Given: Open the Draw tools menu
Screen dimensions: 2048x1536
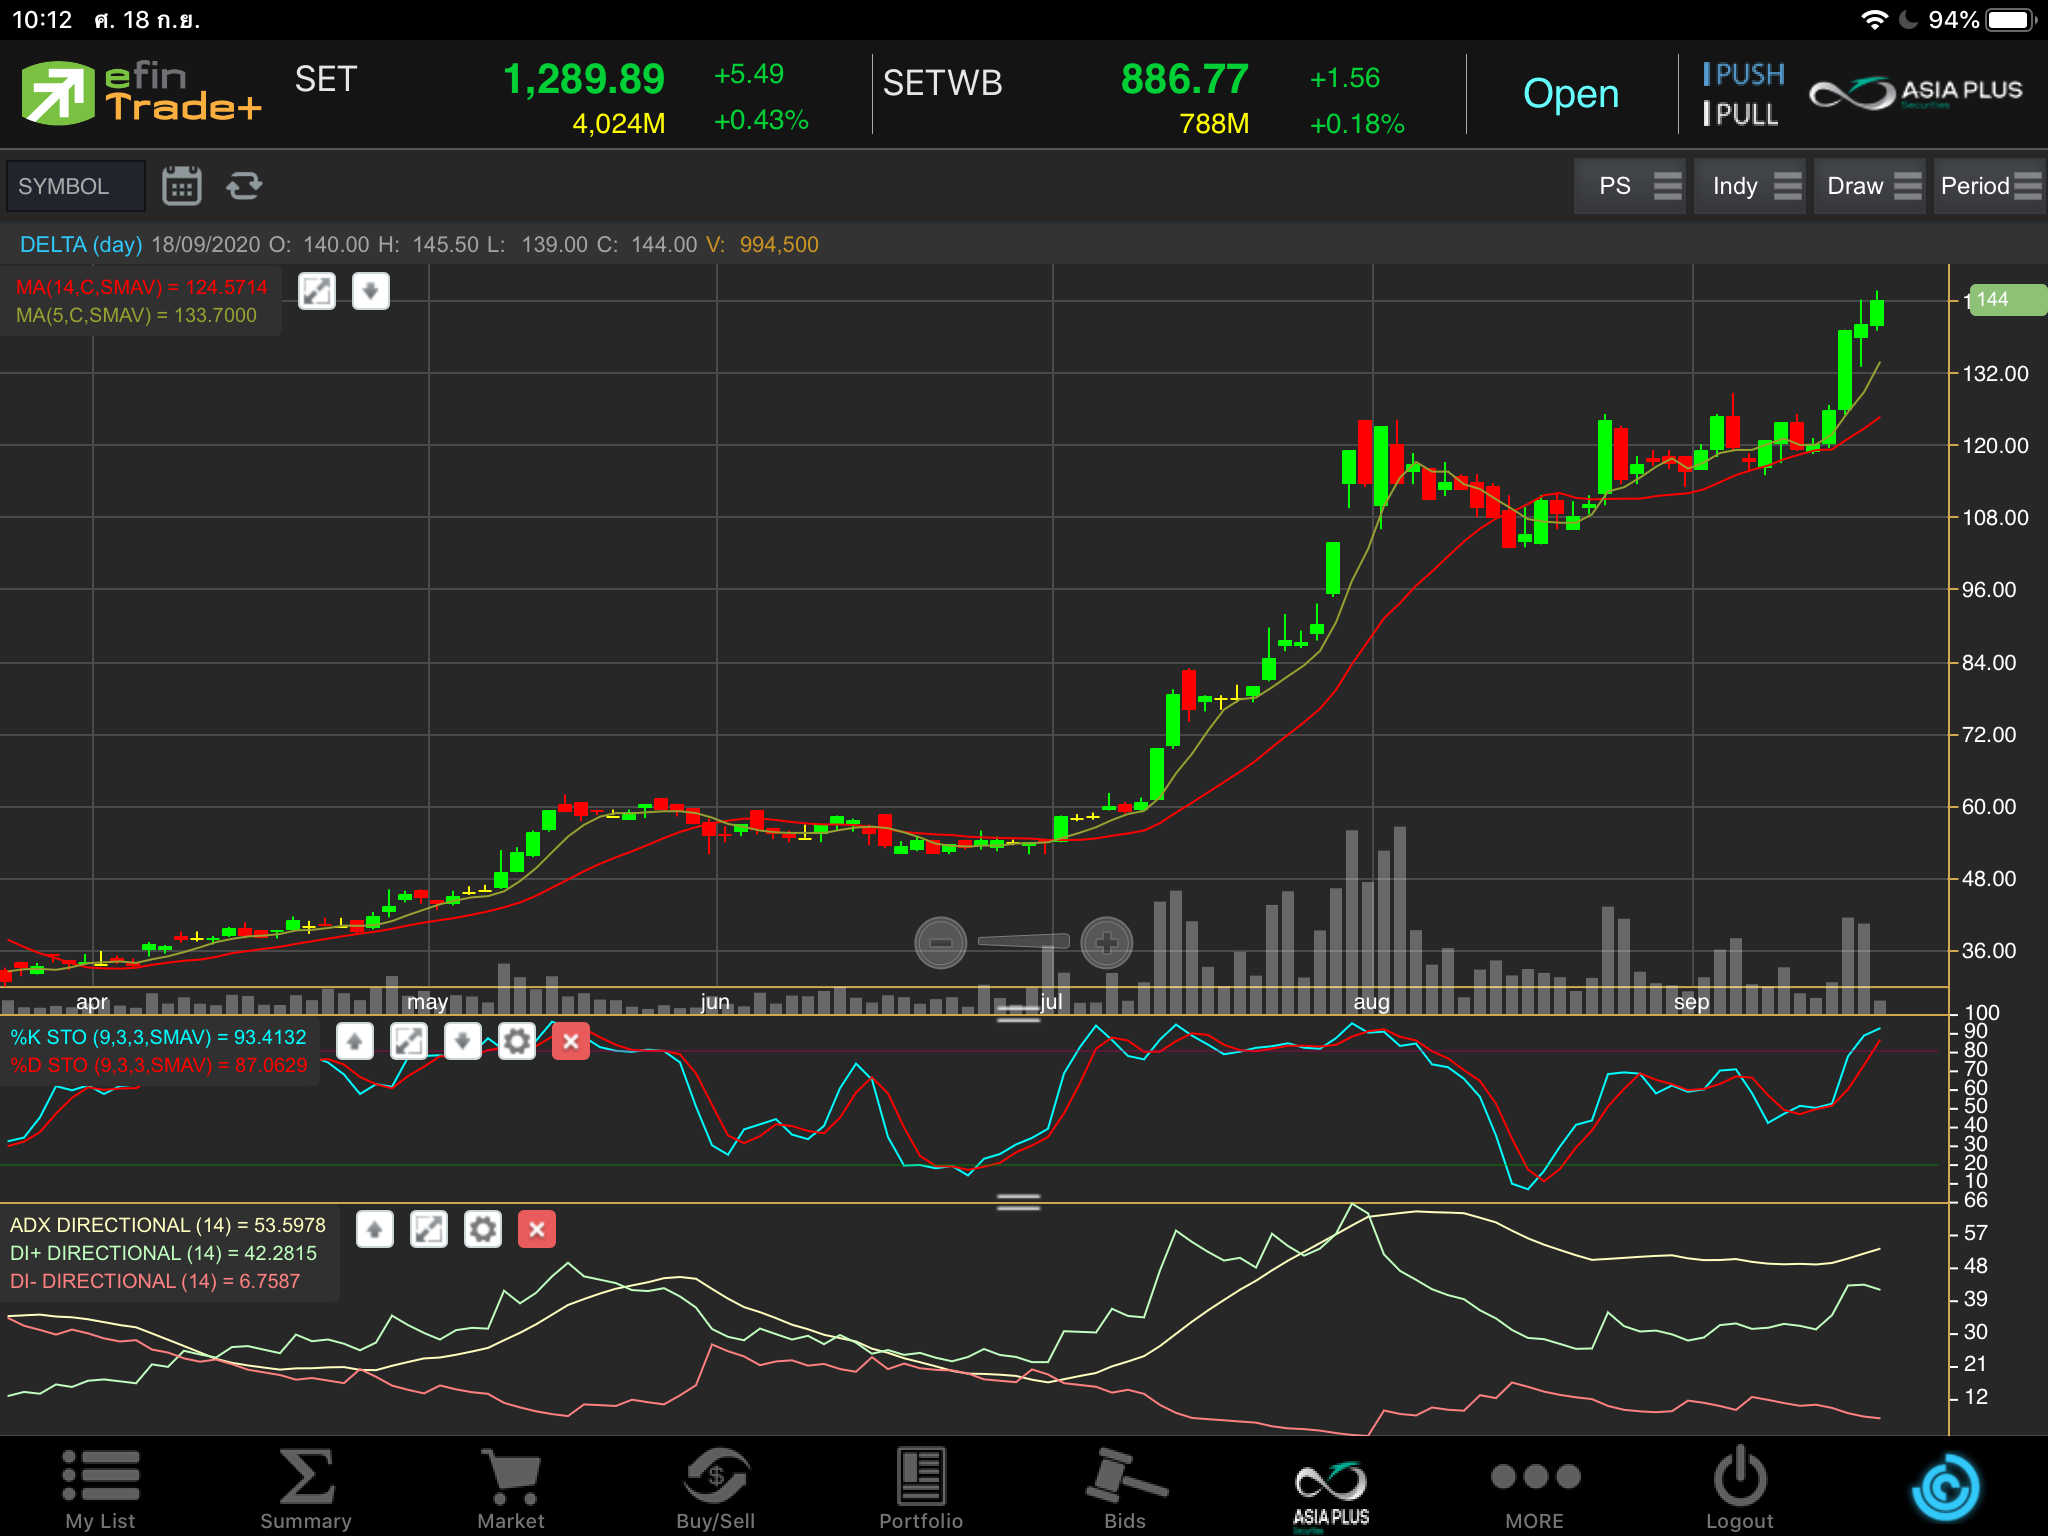Looking at the screenshot, I should (x=1869, y=186).
